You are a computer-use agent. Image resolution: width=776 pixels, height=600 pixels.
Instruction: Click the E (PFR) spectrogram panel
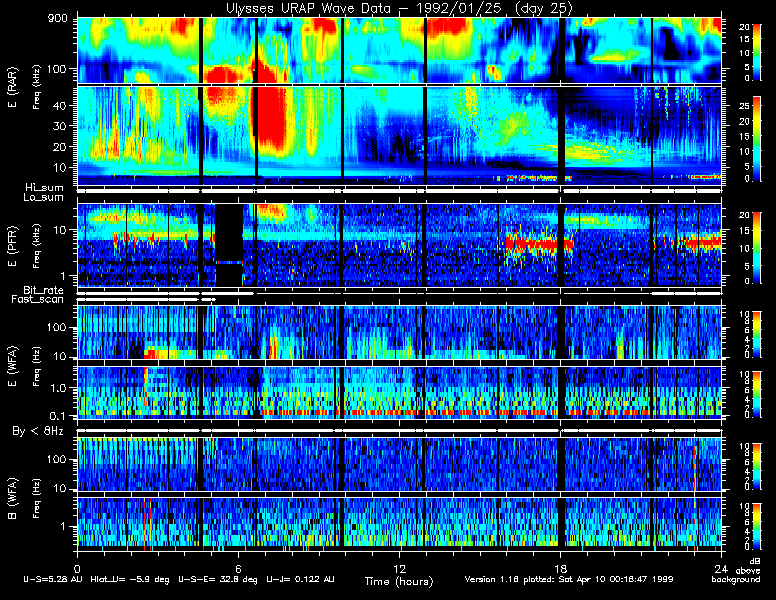click(x=399, y=245)
